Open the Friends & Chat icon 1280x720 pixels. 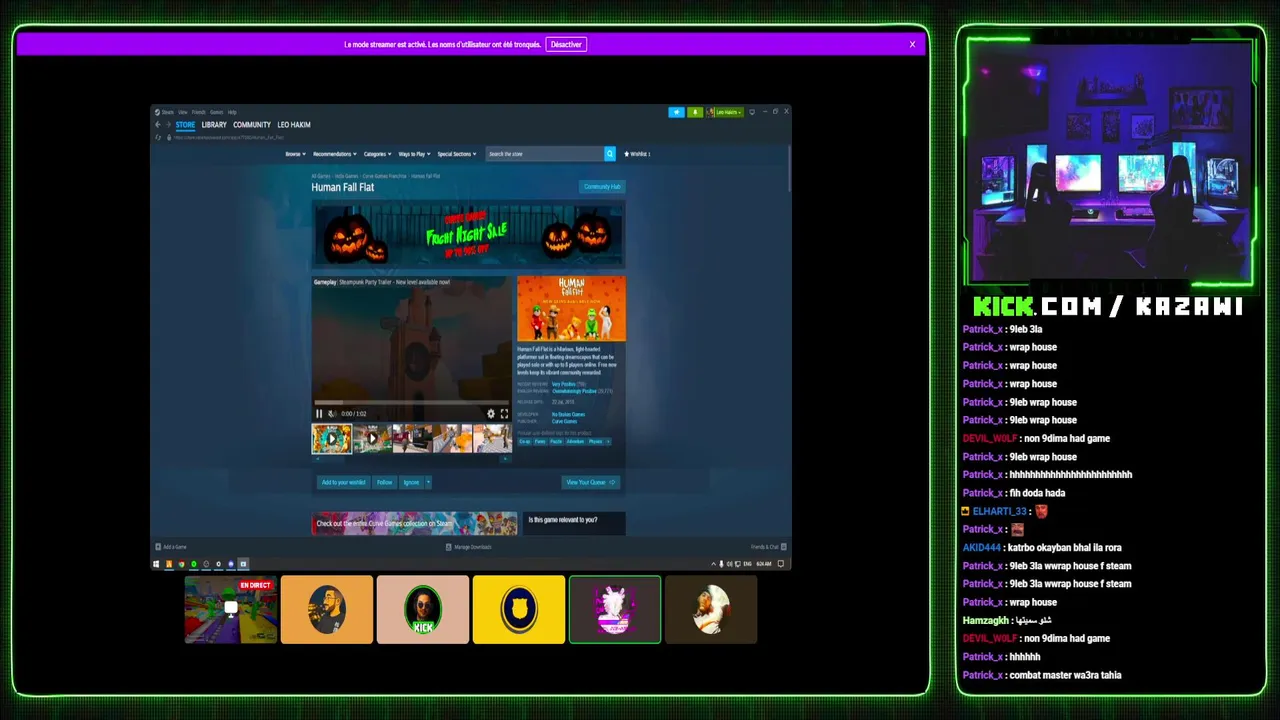click(x=784, y=547)
